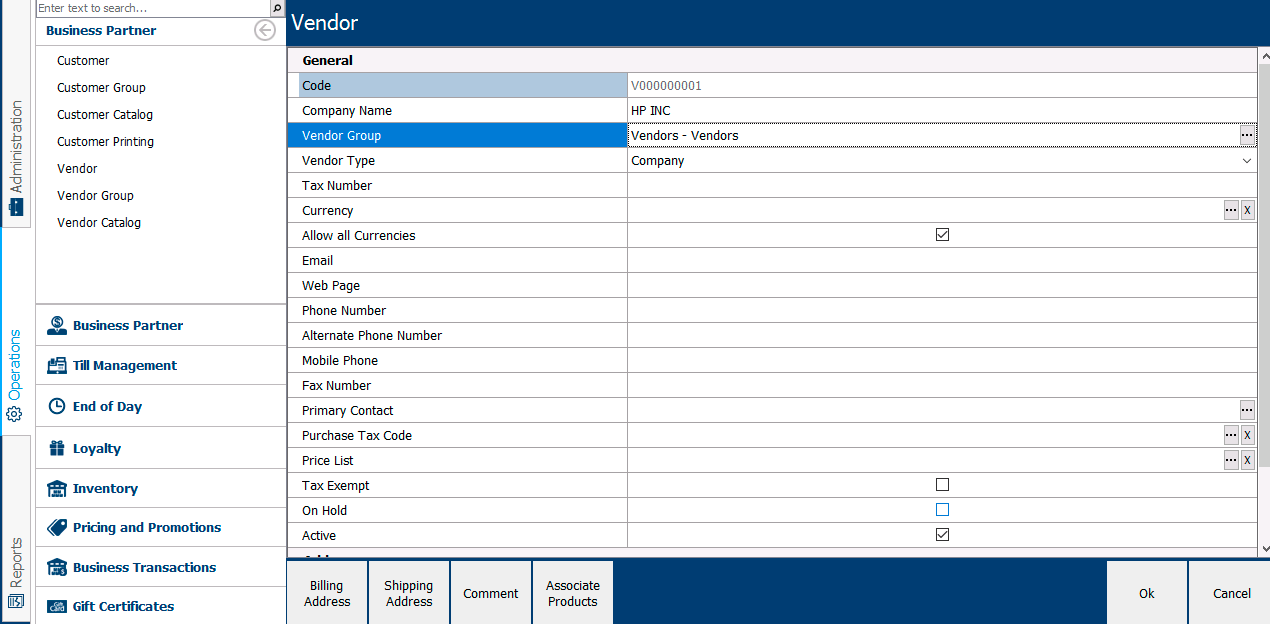Click the Operations gear icon
Image resolution: width=1270 pixels, height=624 pixels.
coord(15,413)
